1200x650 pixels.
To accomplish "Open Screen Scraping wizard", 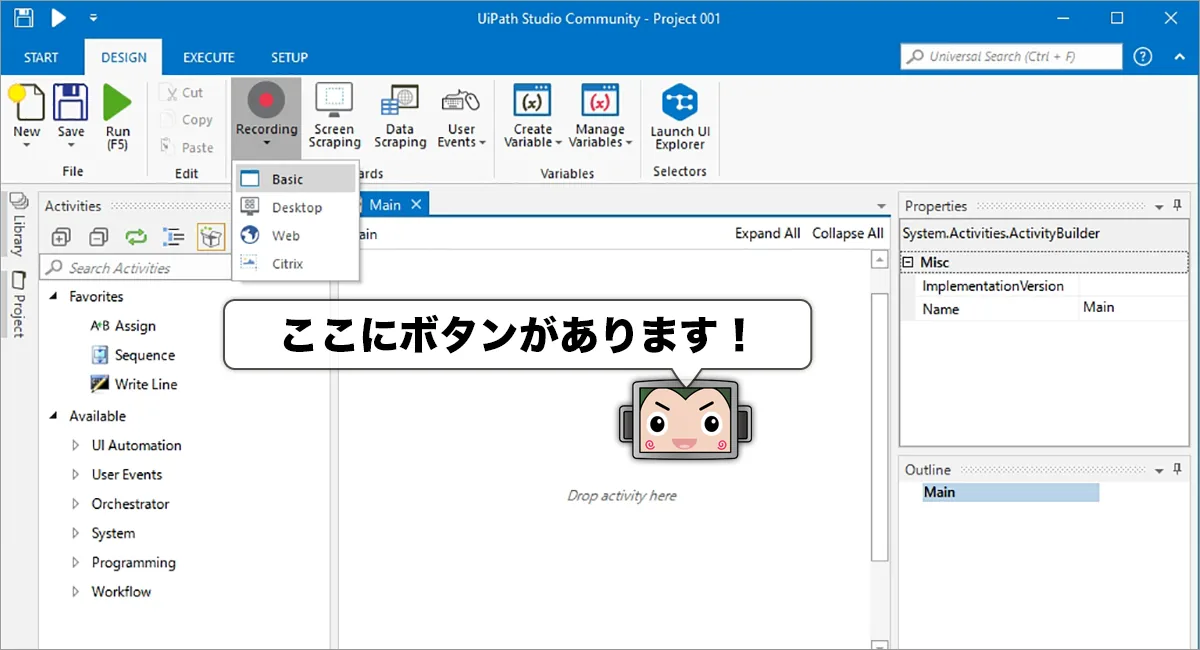I will coord(334,116).
